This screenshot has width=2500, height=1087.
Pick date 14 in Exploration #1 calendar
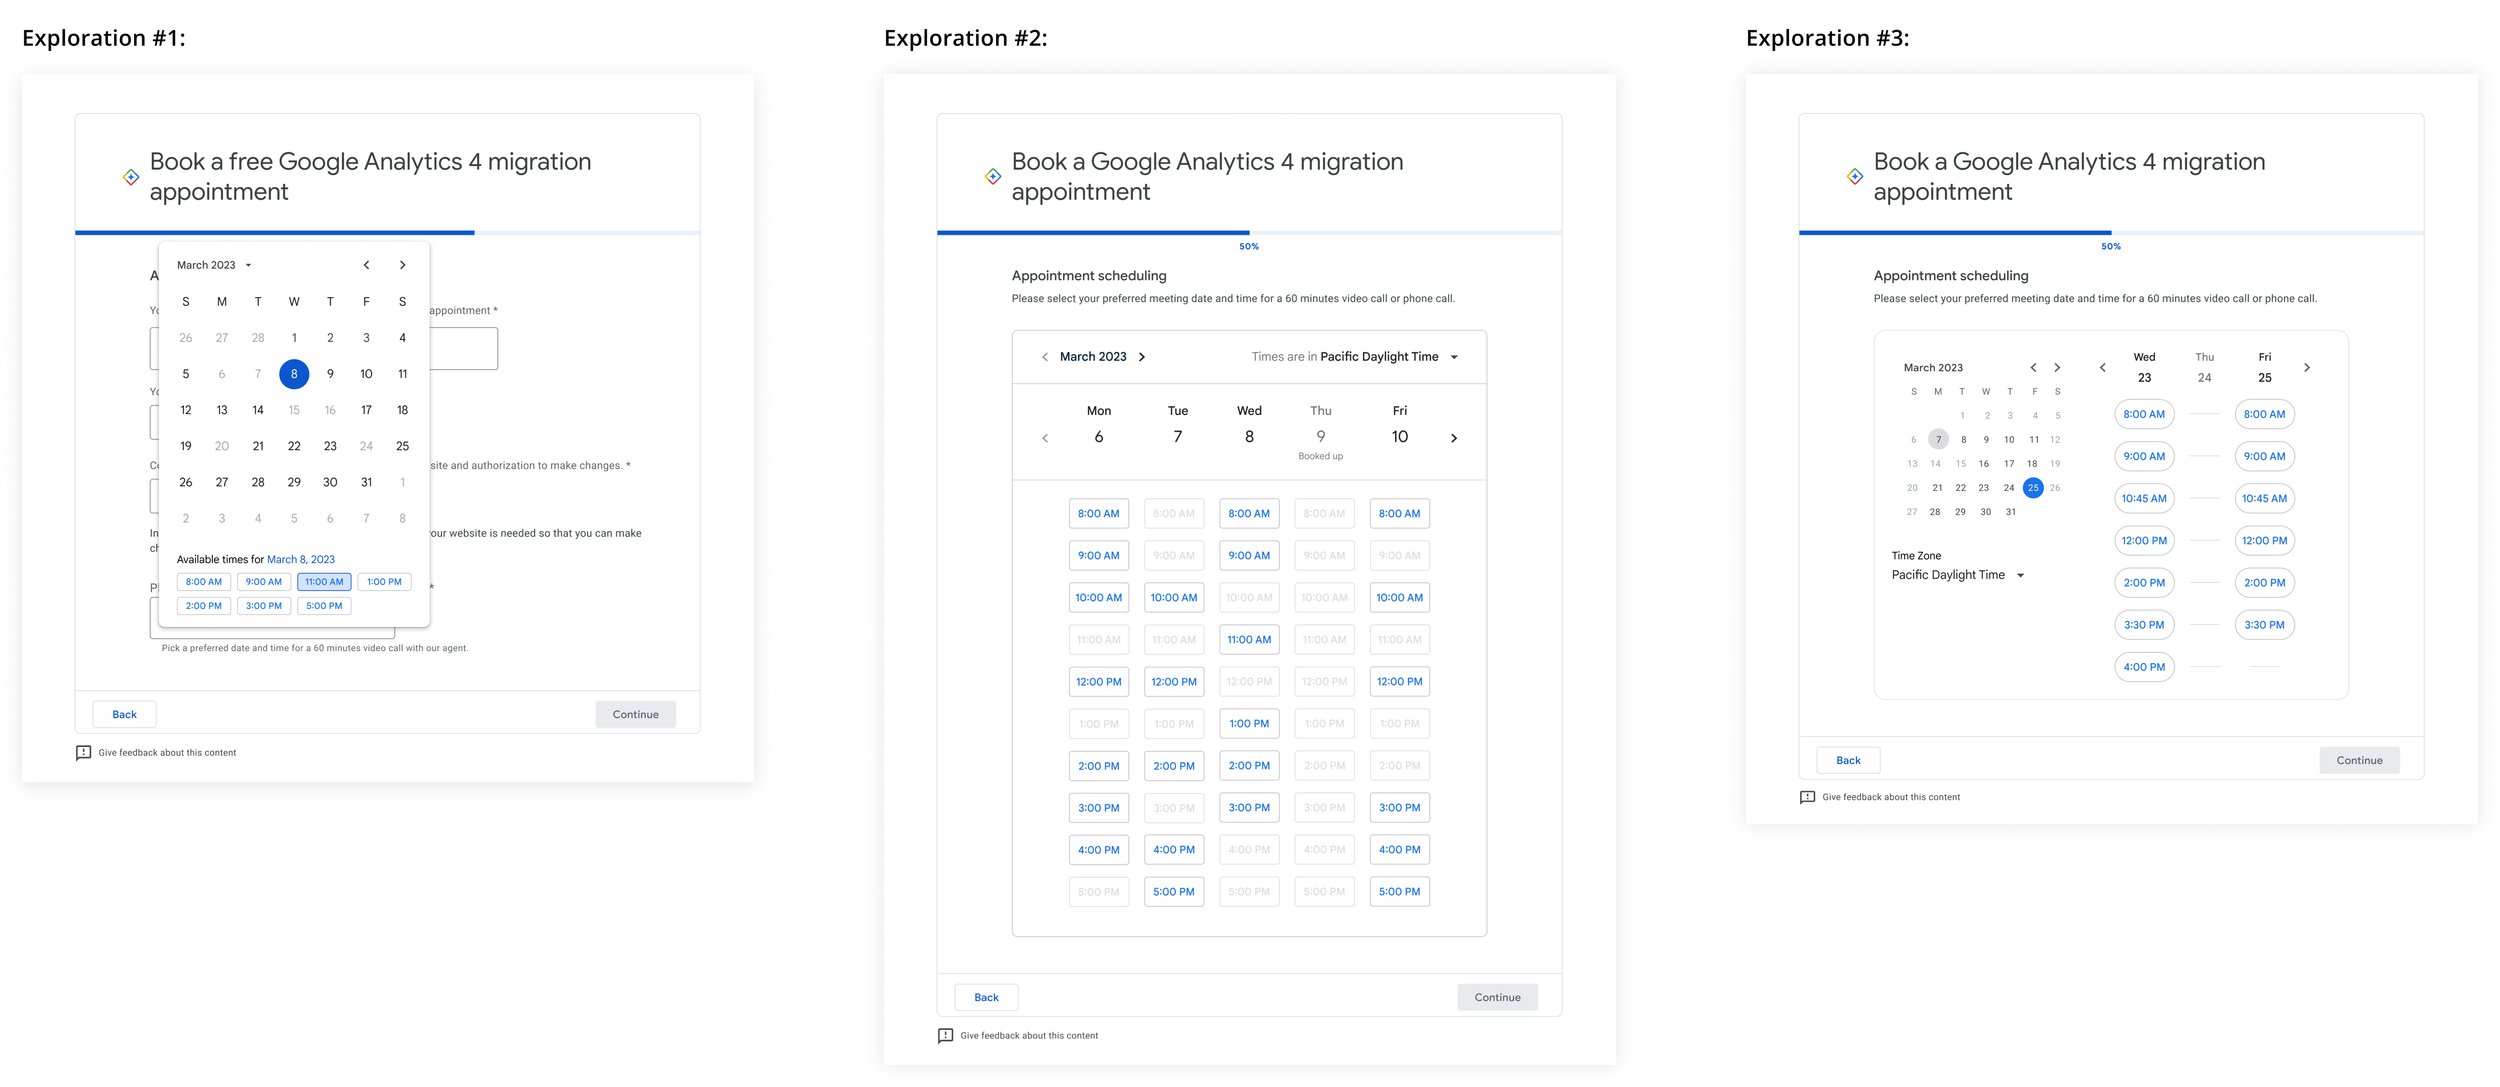(x=258, y=410)
